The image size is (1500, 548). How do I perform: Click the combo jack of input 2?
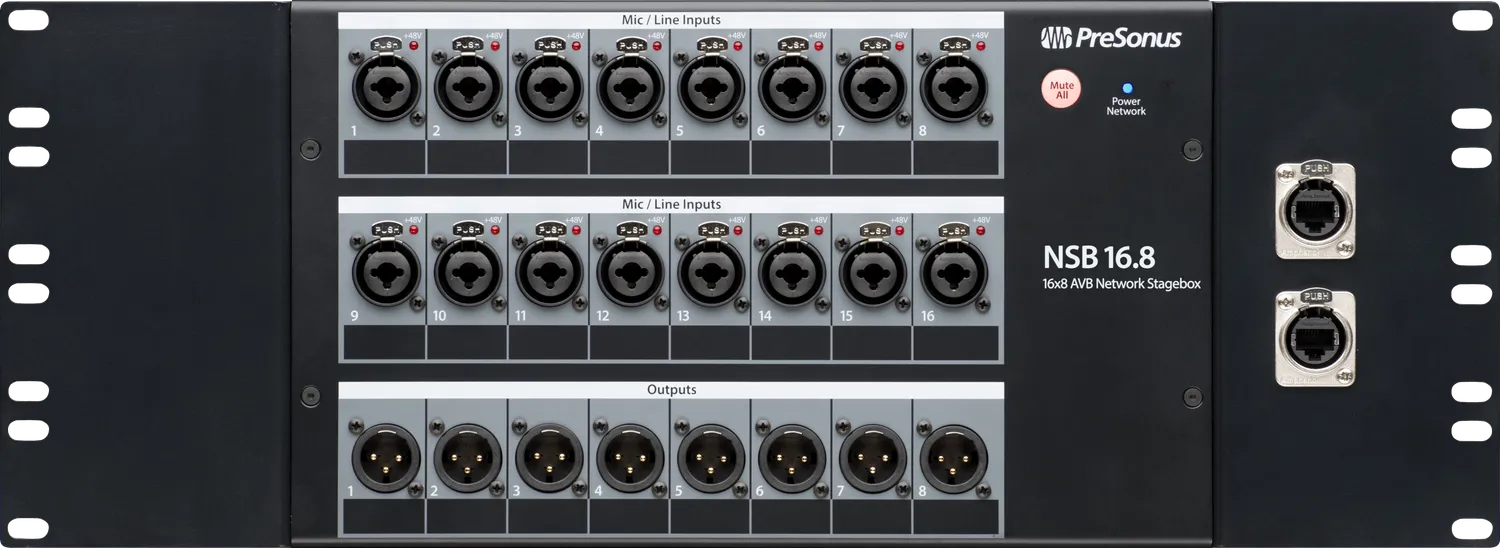coord(468,87)
